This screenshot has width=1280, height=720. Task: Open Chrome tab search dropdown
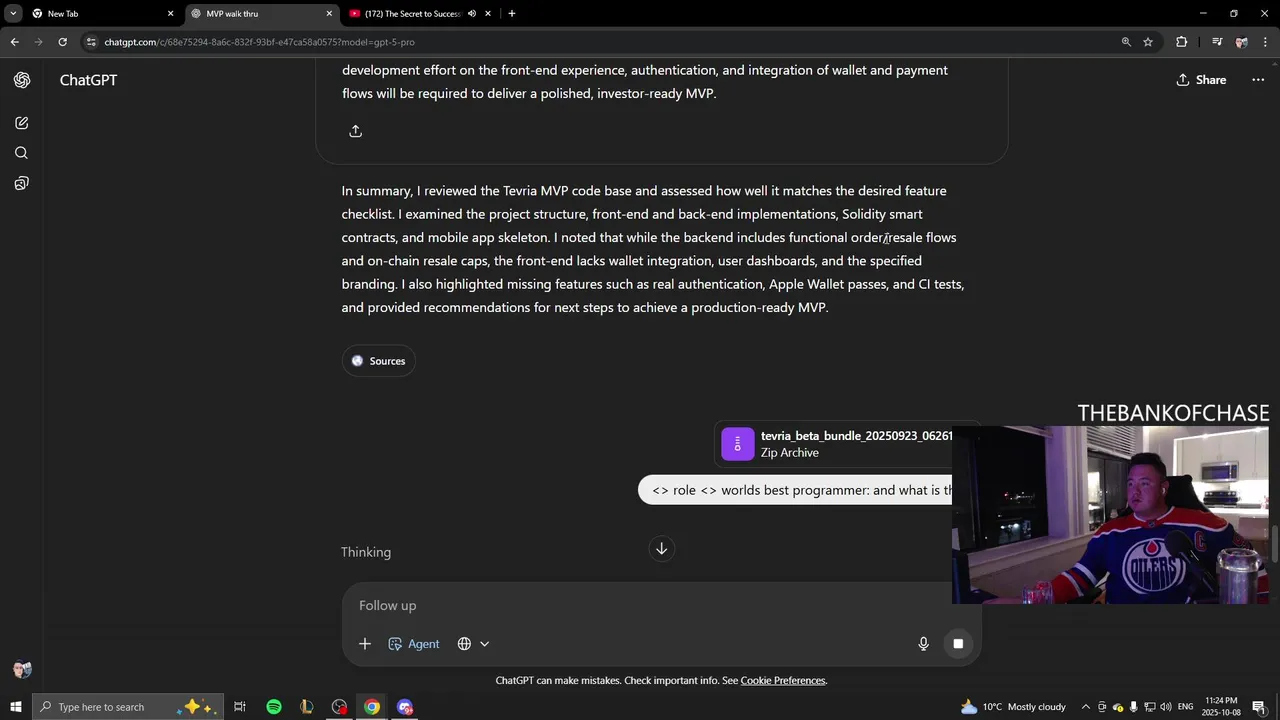pos(13,14)
